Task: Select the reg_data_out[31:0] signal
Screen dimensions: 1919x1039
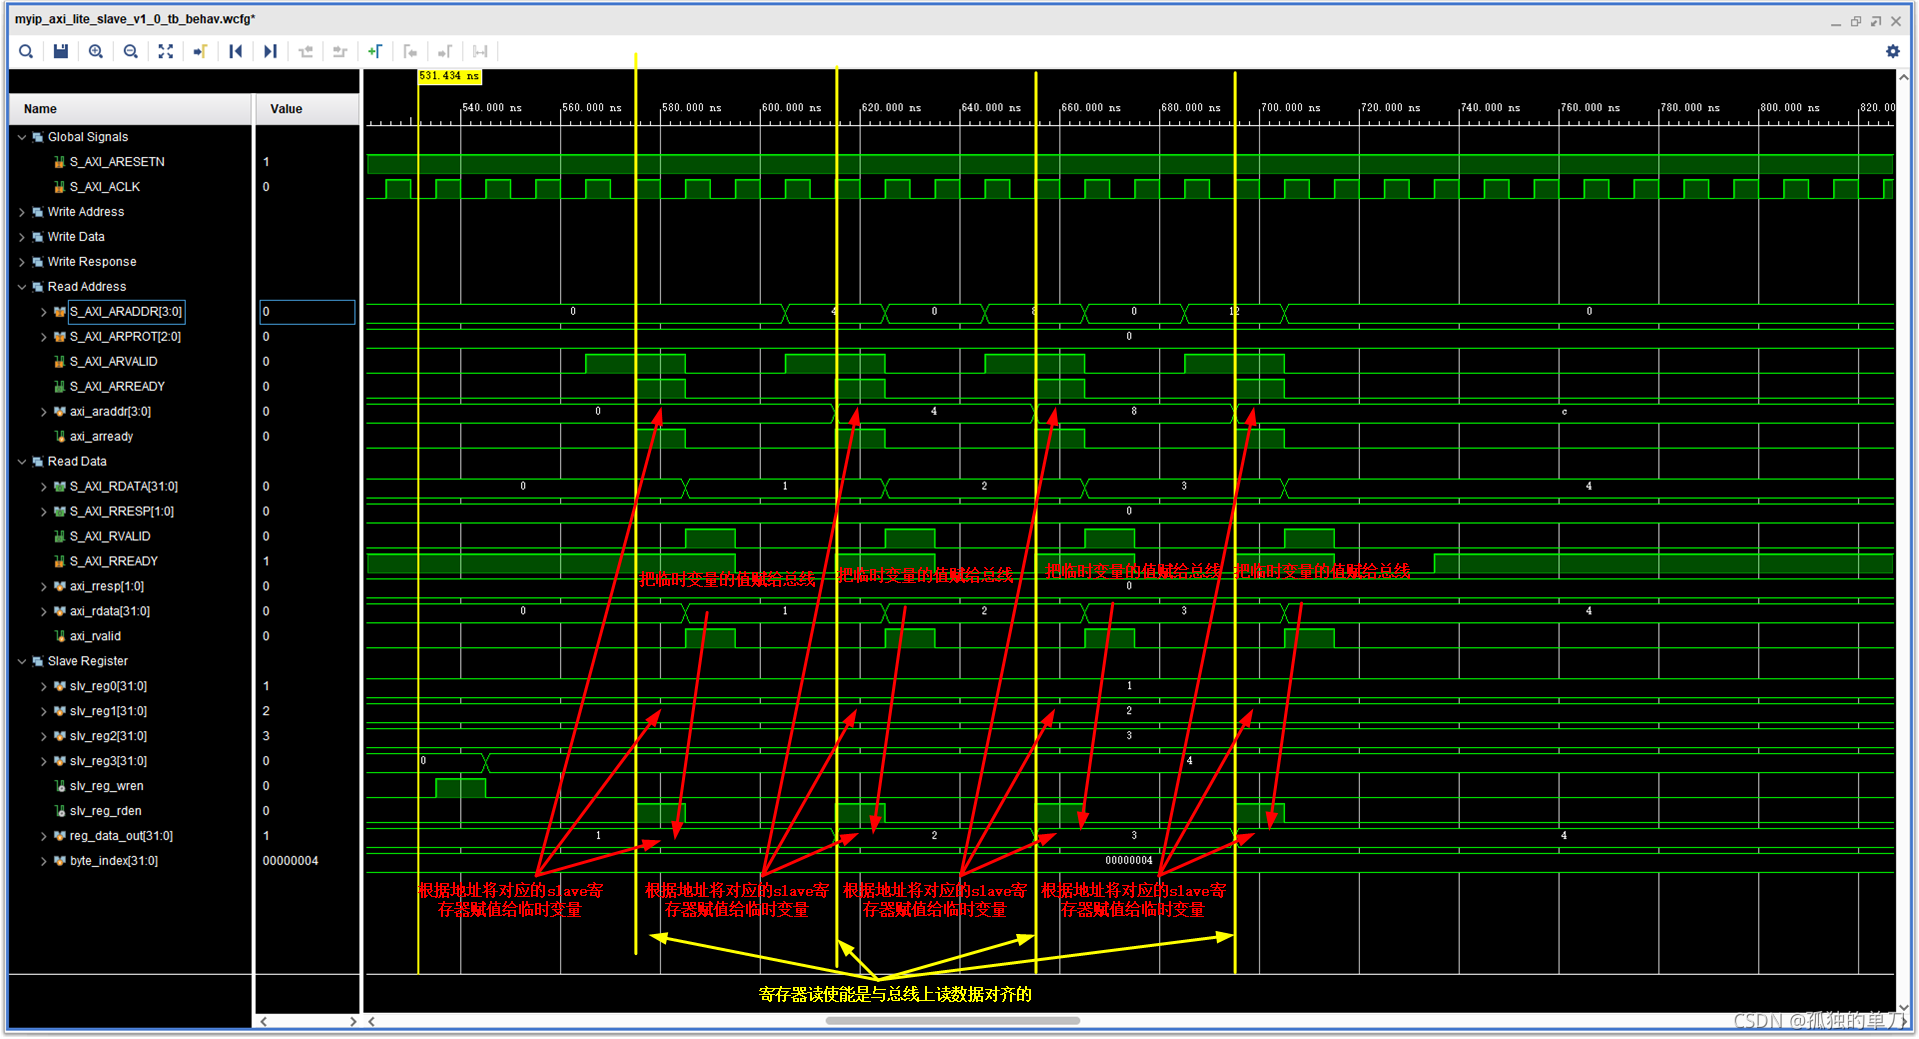Action: point(121,836)
